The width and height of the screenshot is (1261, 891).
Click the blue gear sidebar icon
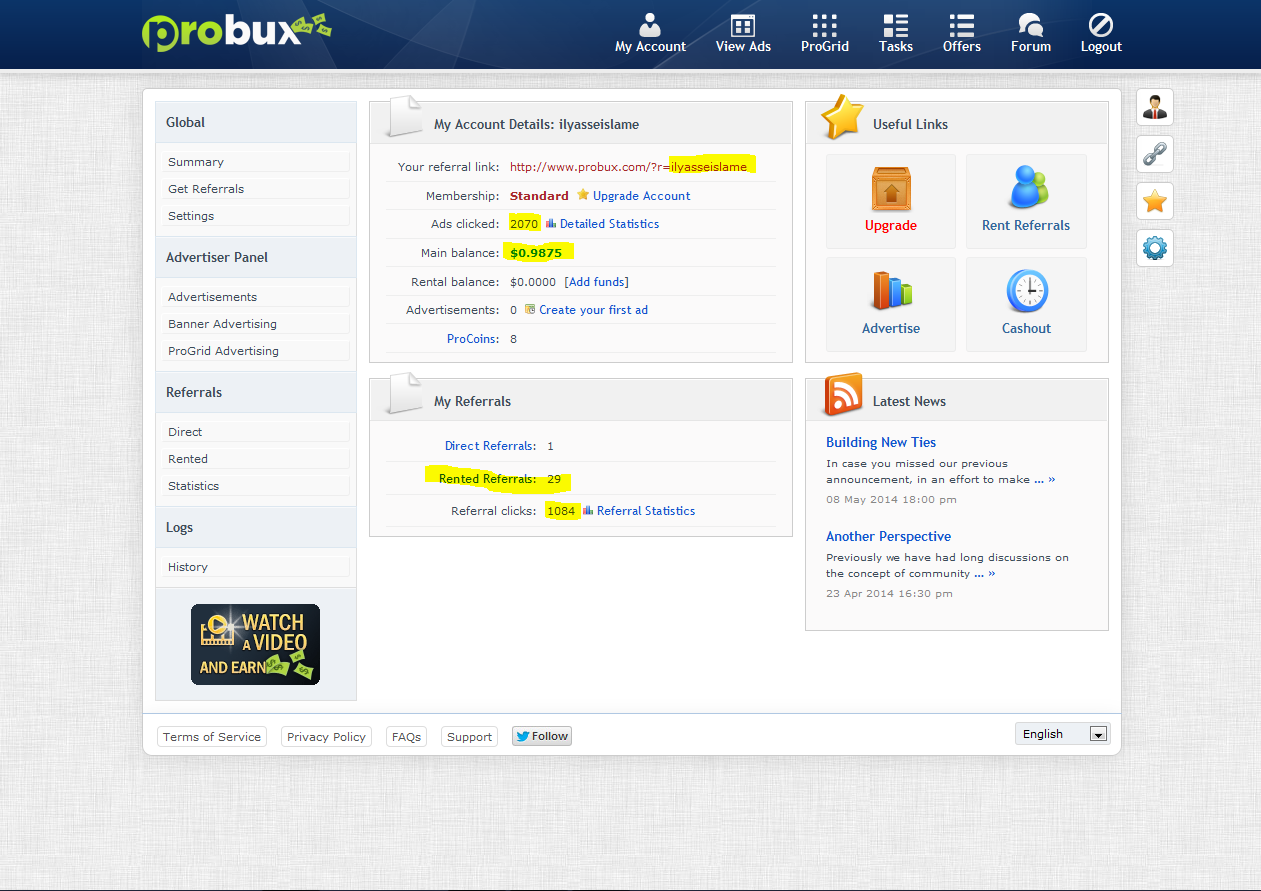(1155, 248)
